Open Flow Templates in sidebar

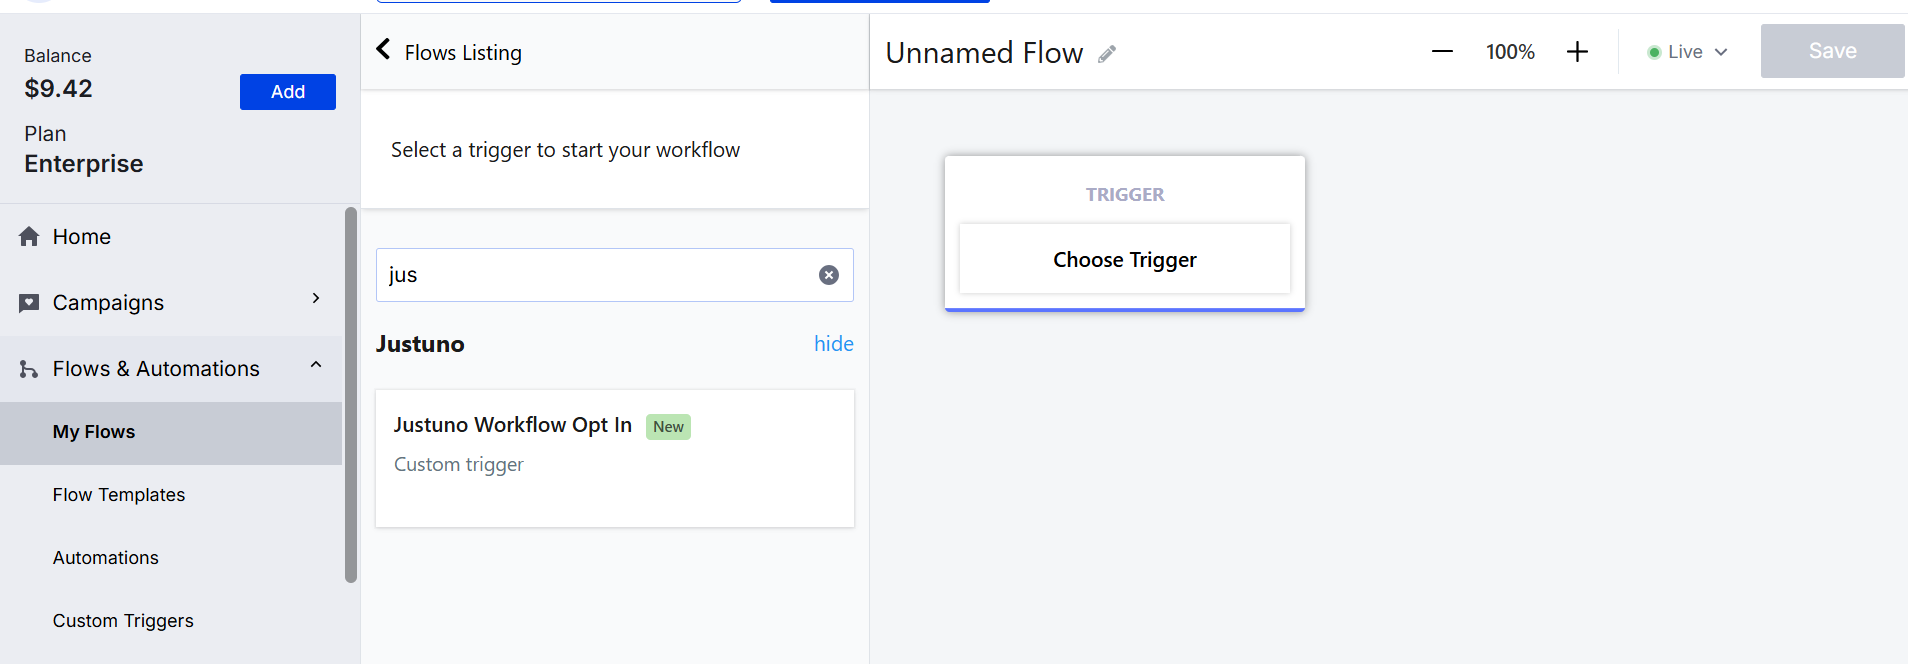pyautogui.click(x=119, y=495)
